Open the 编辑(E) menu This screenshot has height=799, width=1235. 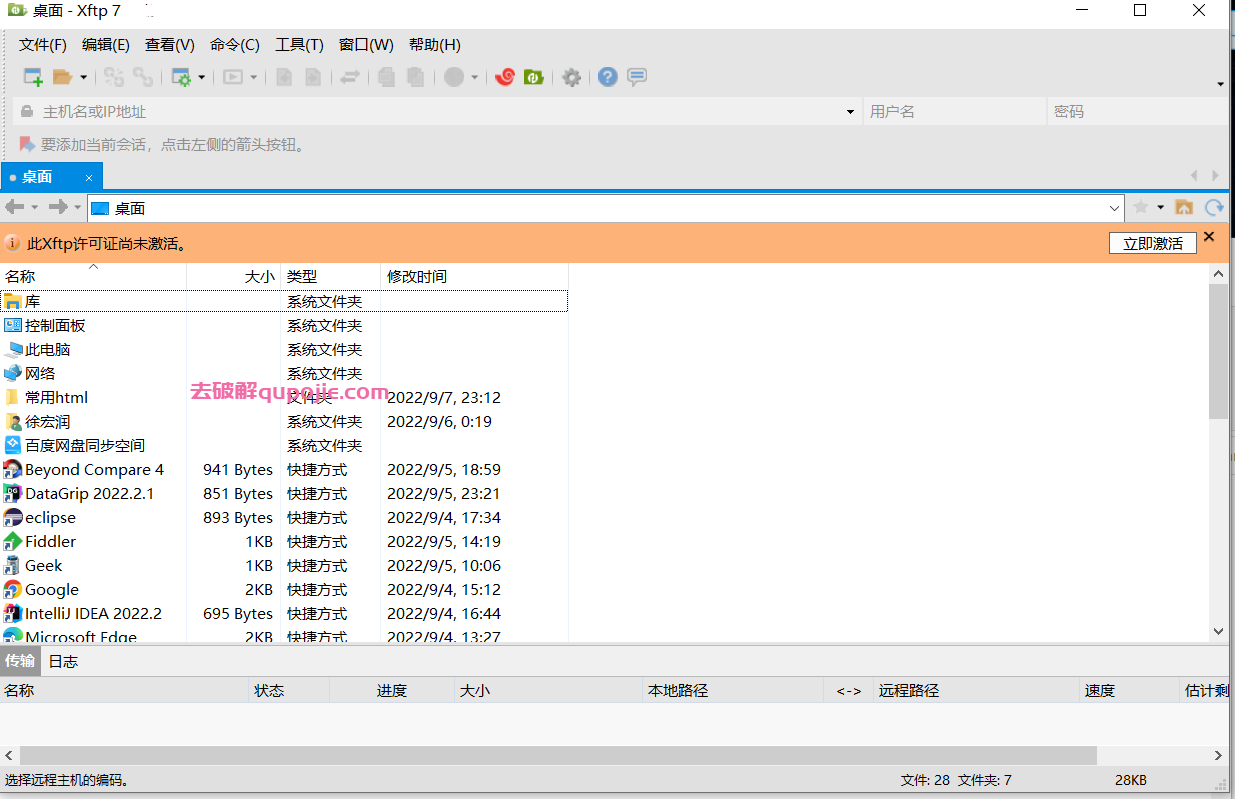[x=106, y=45]
